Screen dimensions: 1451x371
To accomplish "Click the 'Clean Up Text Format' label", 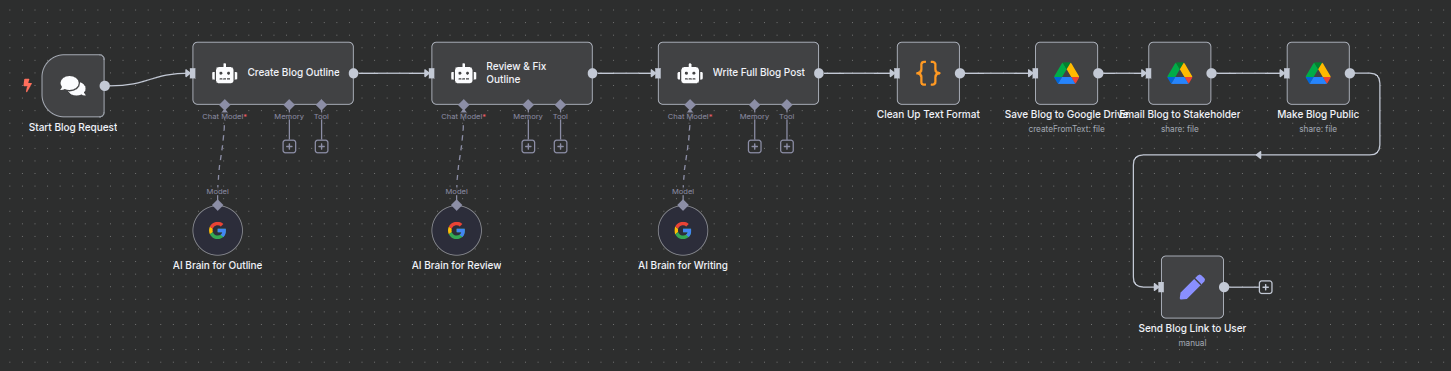I will (x=928, y=115).
